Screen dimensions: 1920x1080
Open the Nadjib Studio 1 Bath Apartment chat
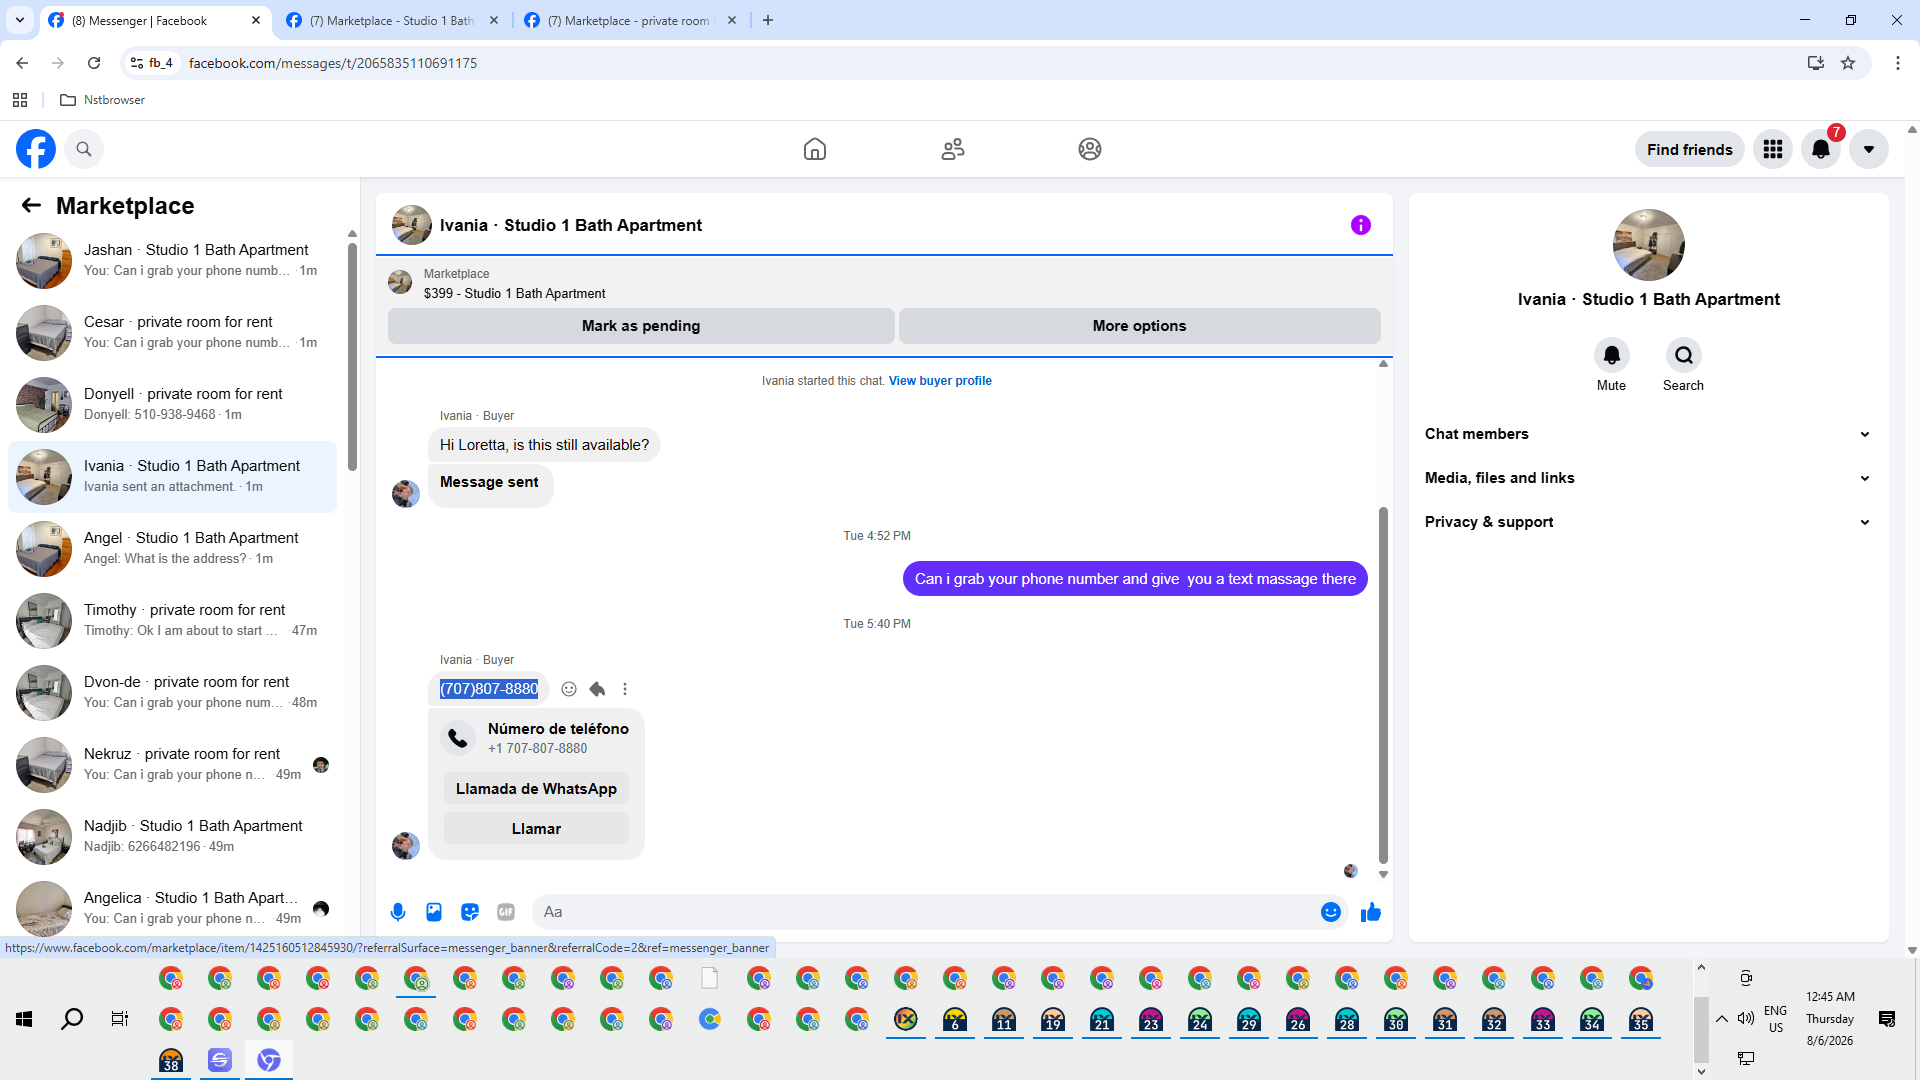point(172,836)
